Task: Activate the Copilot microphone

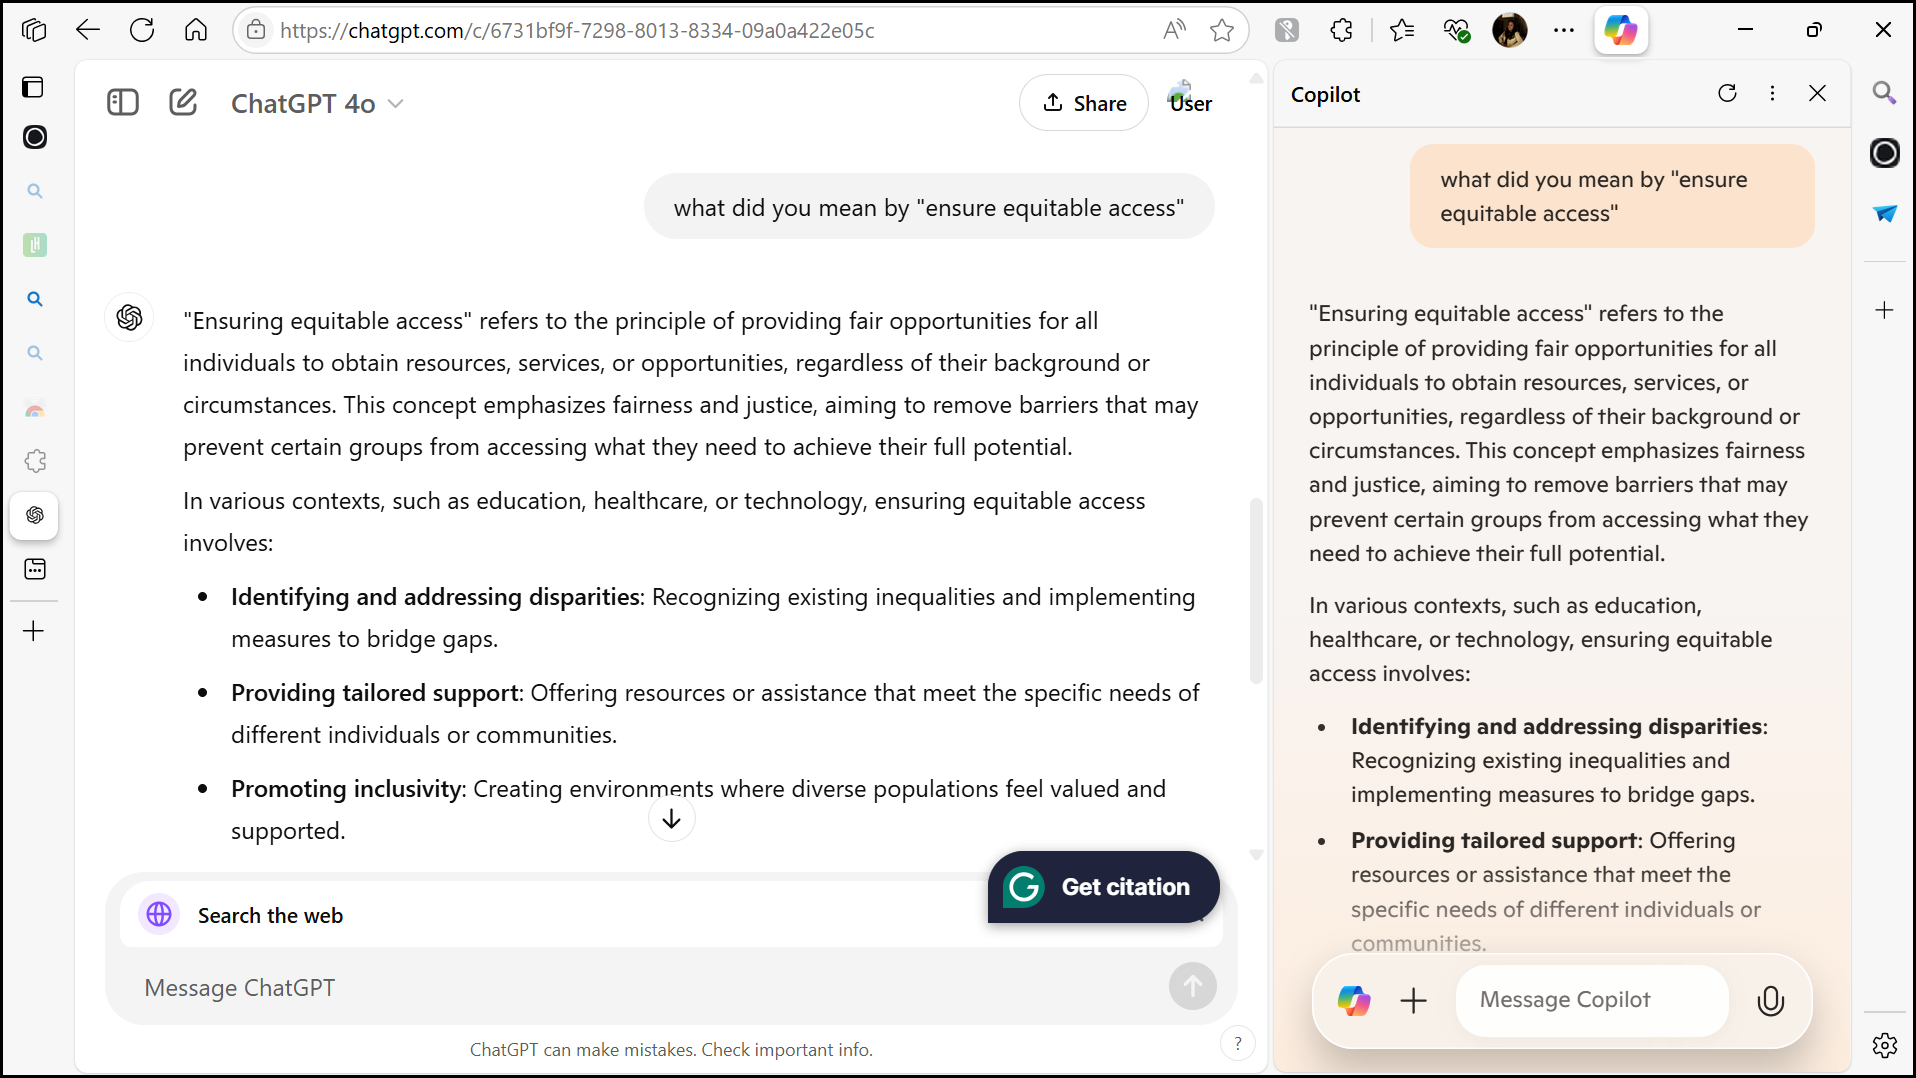Action: pyautogui.click(x=1770, y=1000)
